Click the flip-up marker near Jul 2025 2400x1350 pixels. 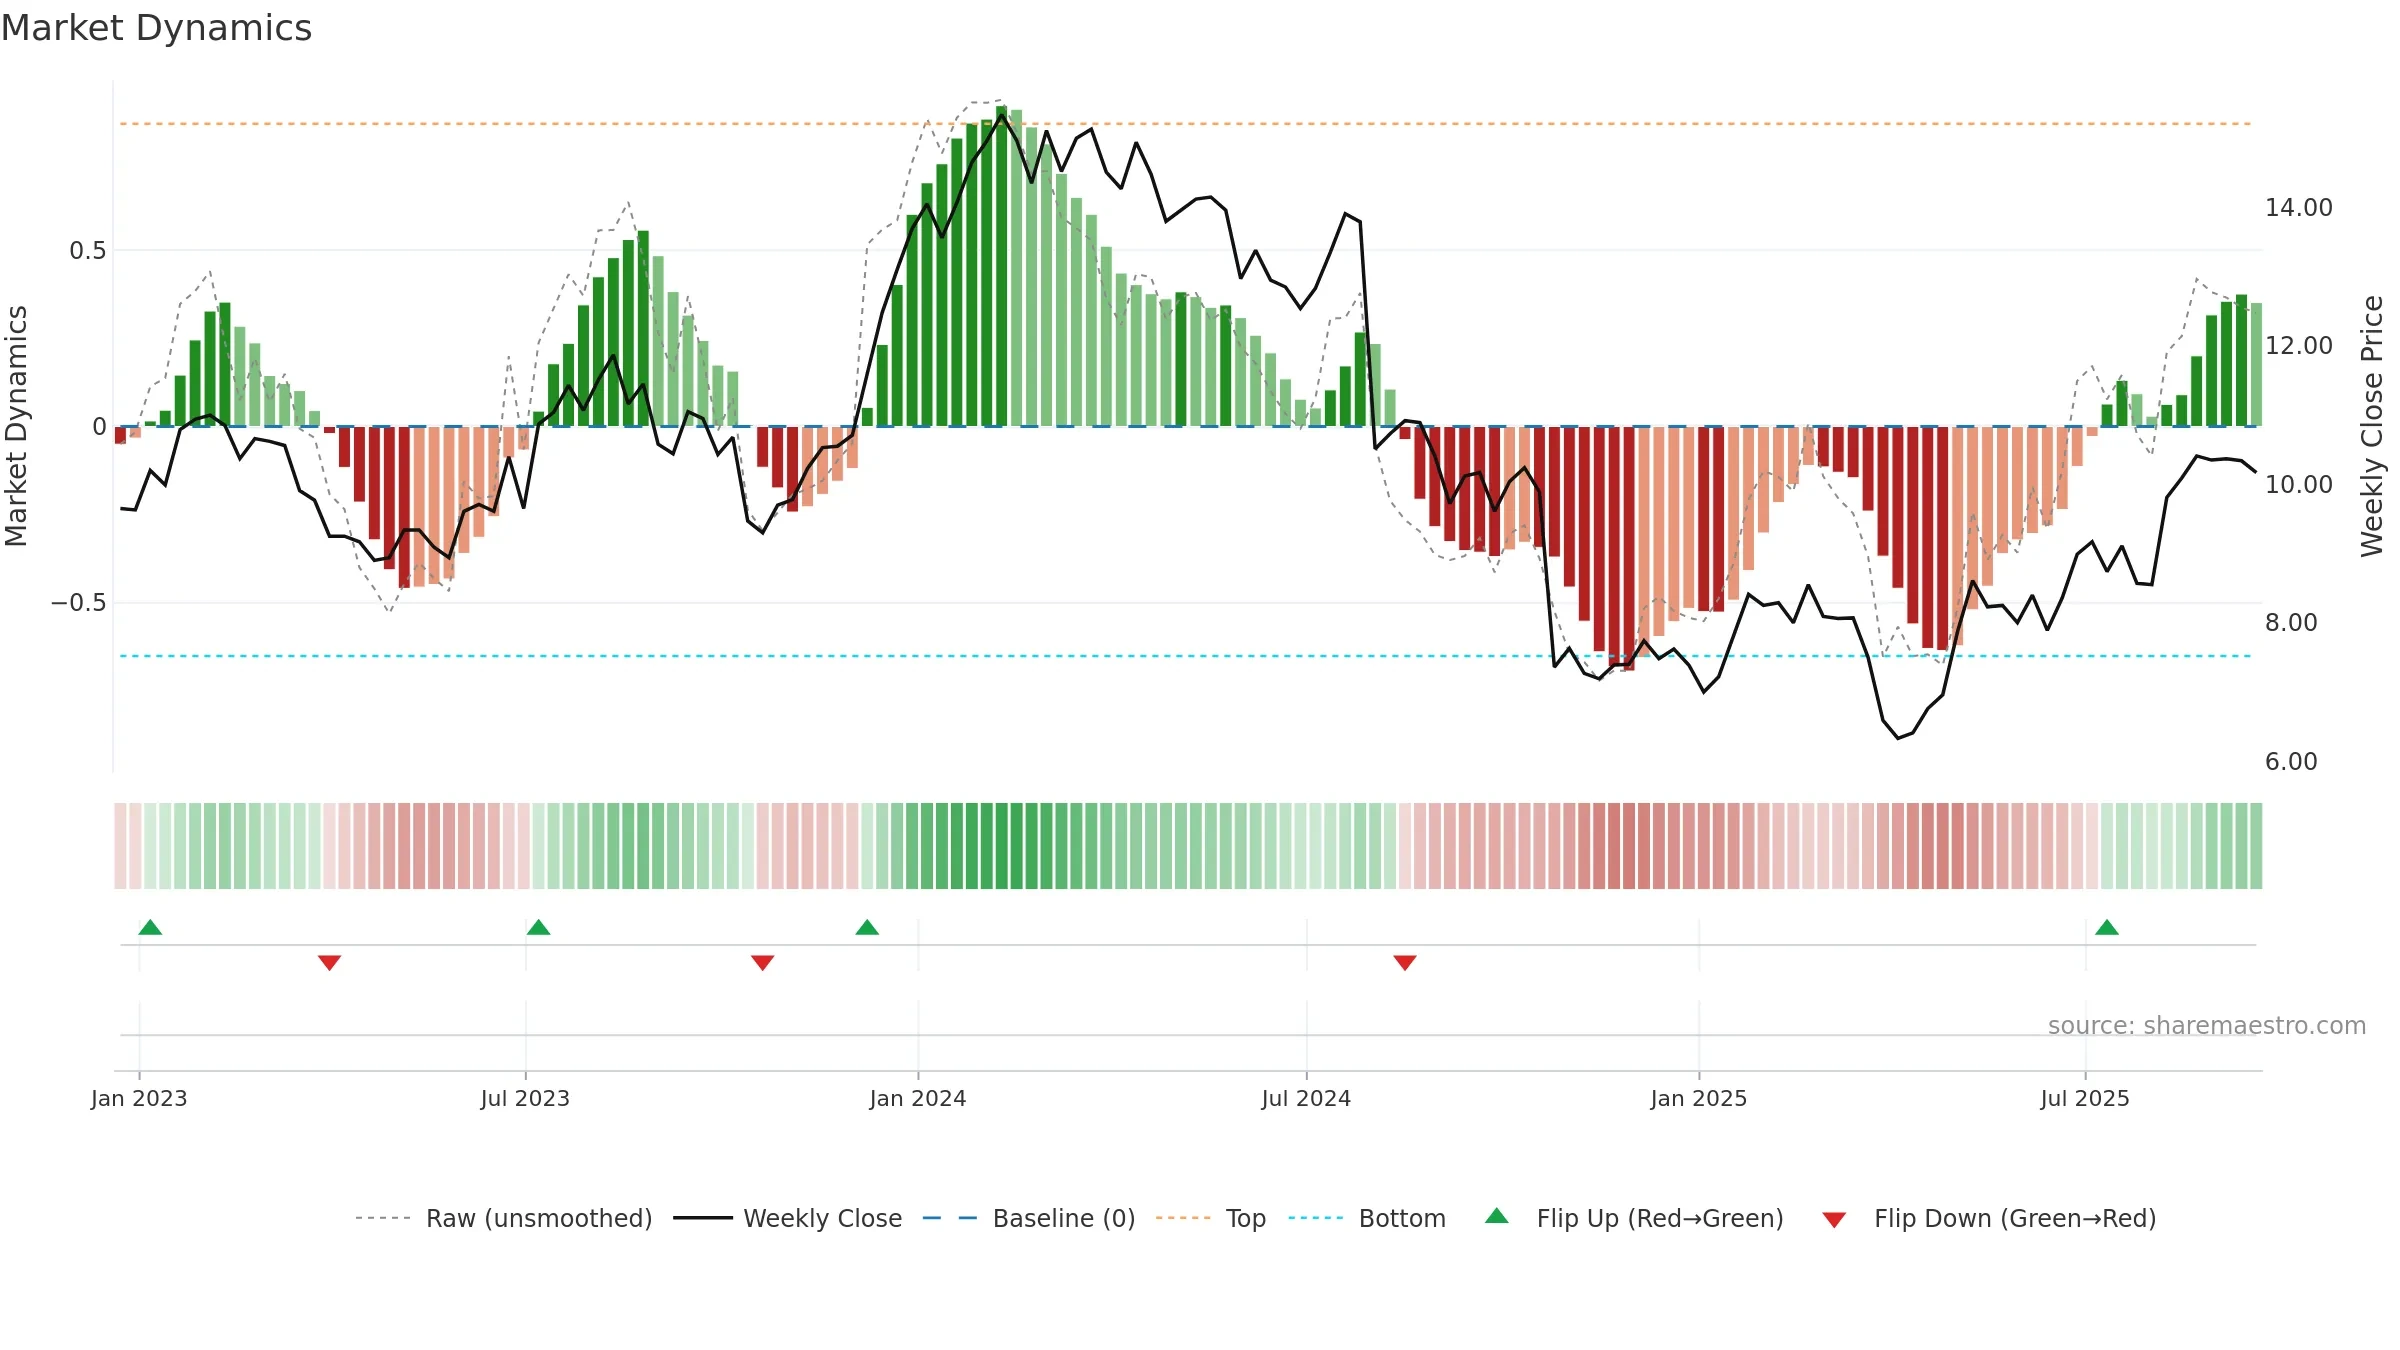tap(2107, 927)
